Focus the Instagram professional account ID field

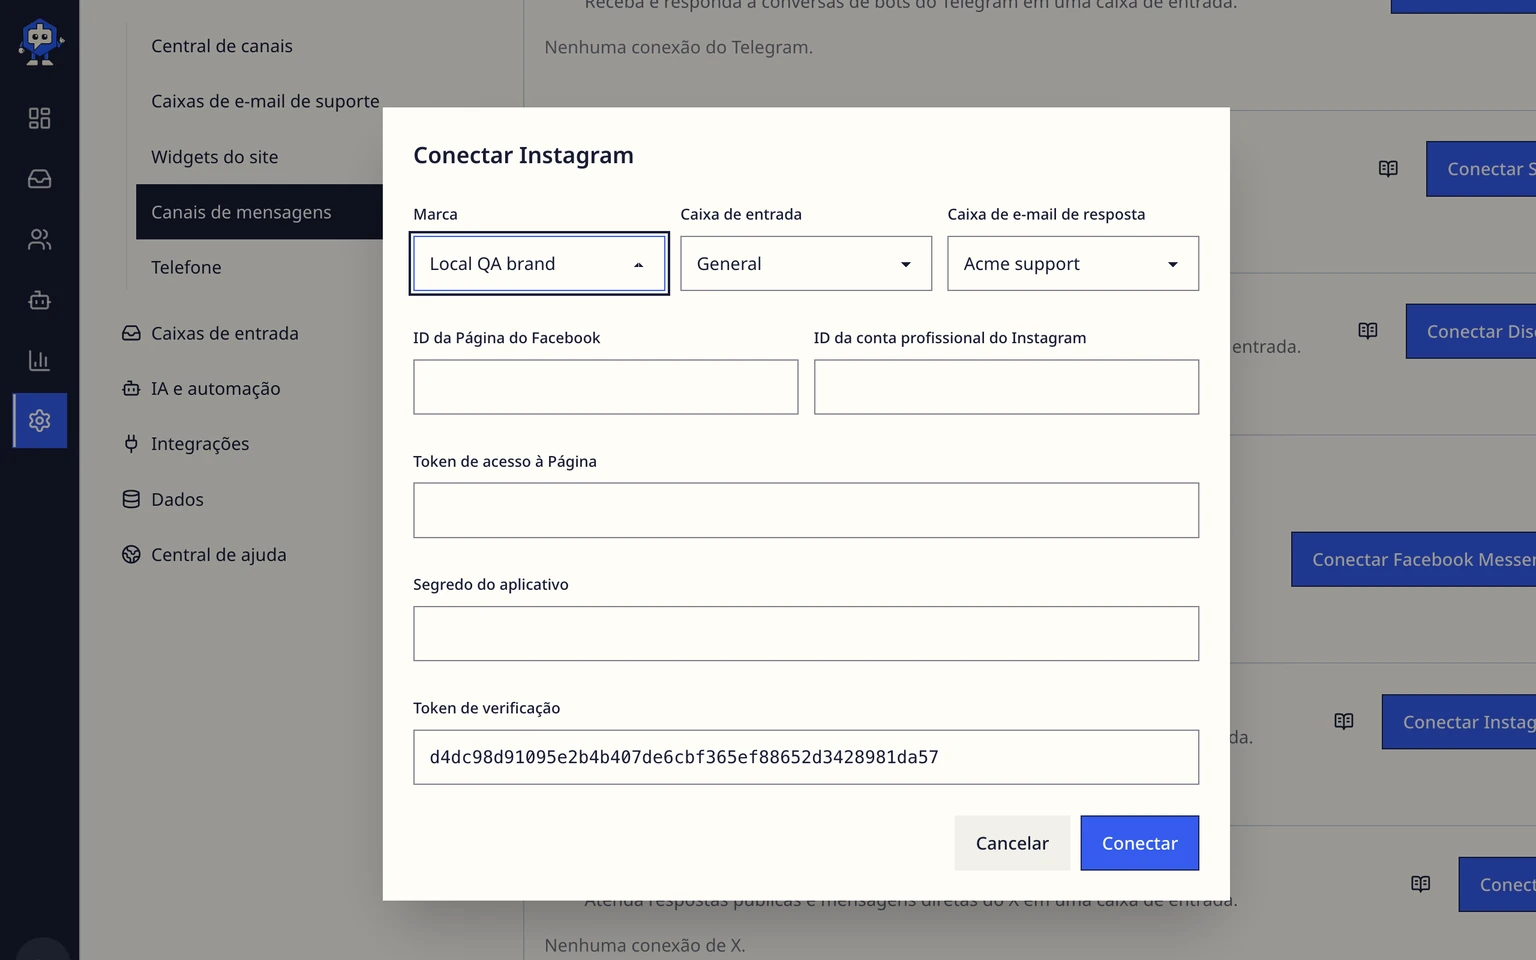(1007, 387)
